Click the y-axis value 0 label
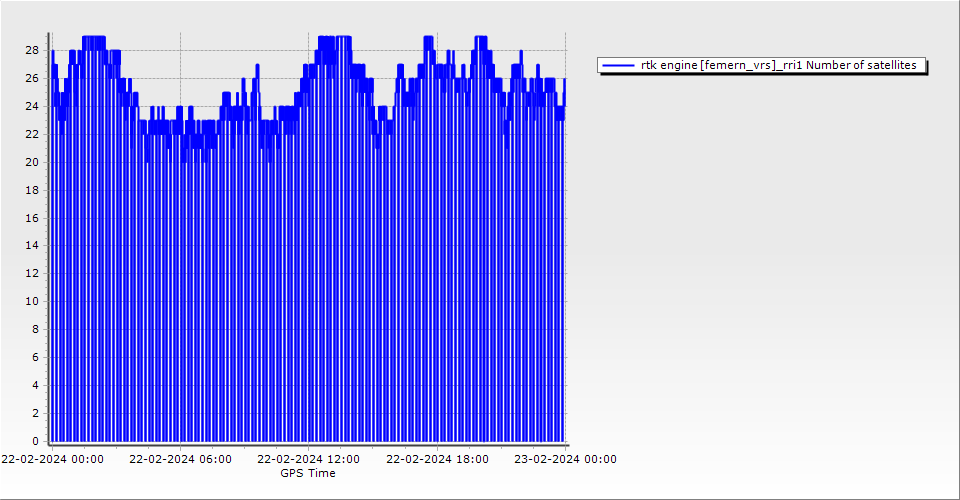Screen dimensions: 960x500 coord(35,441)
